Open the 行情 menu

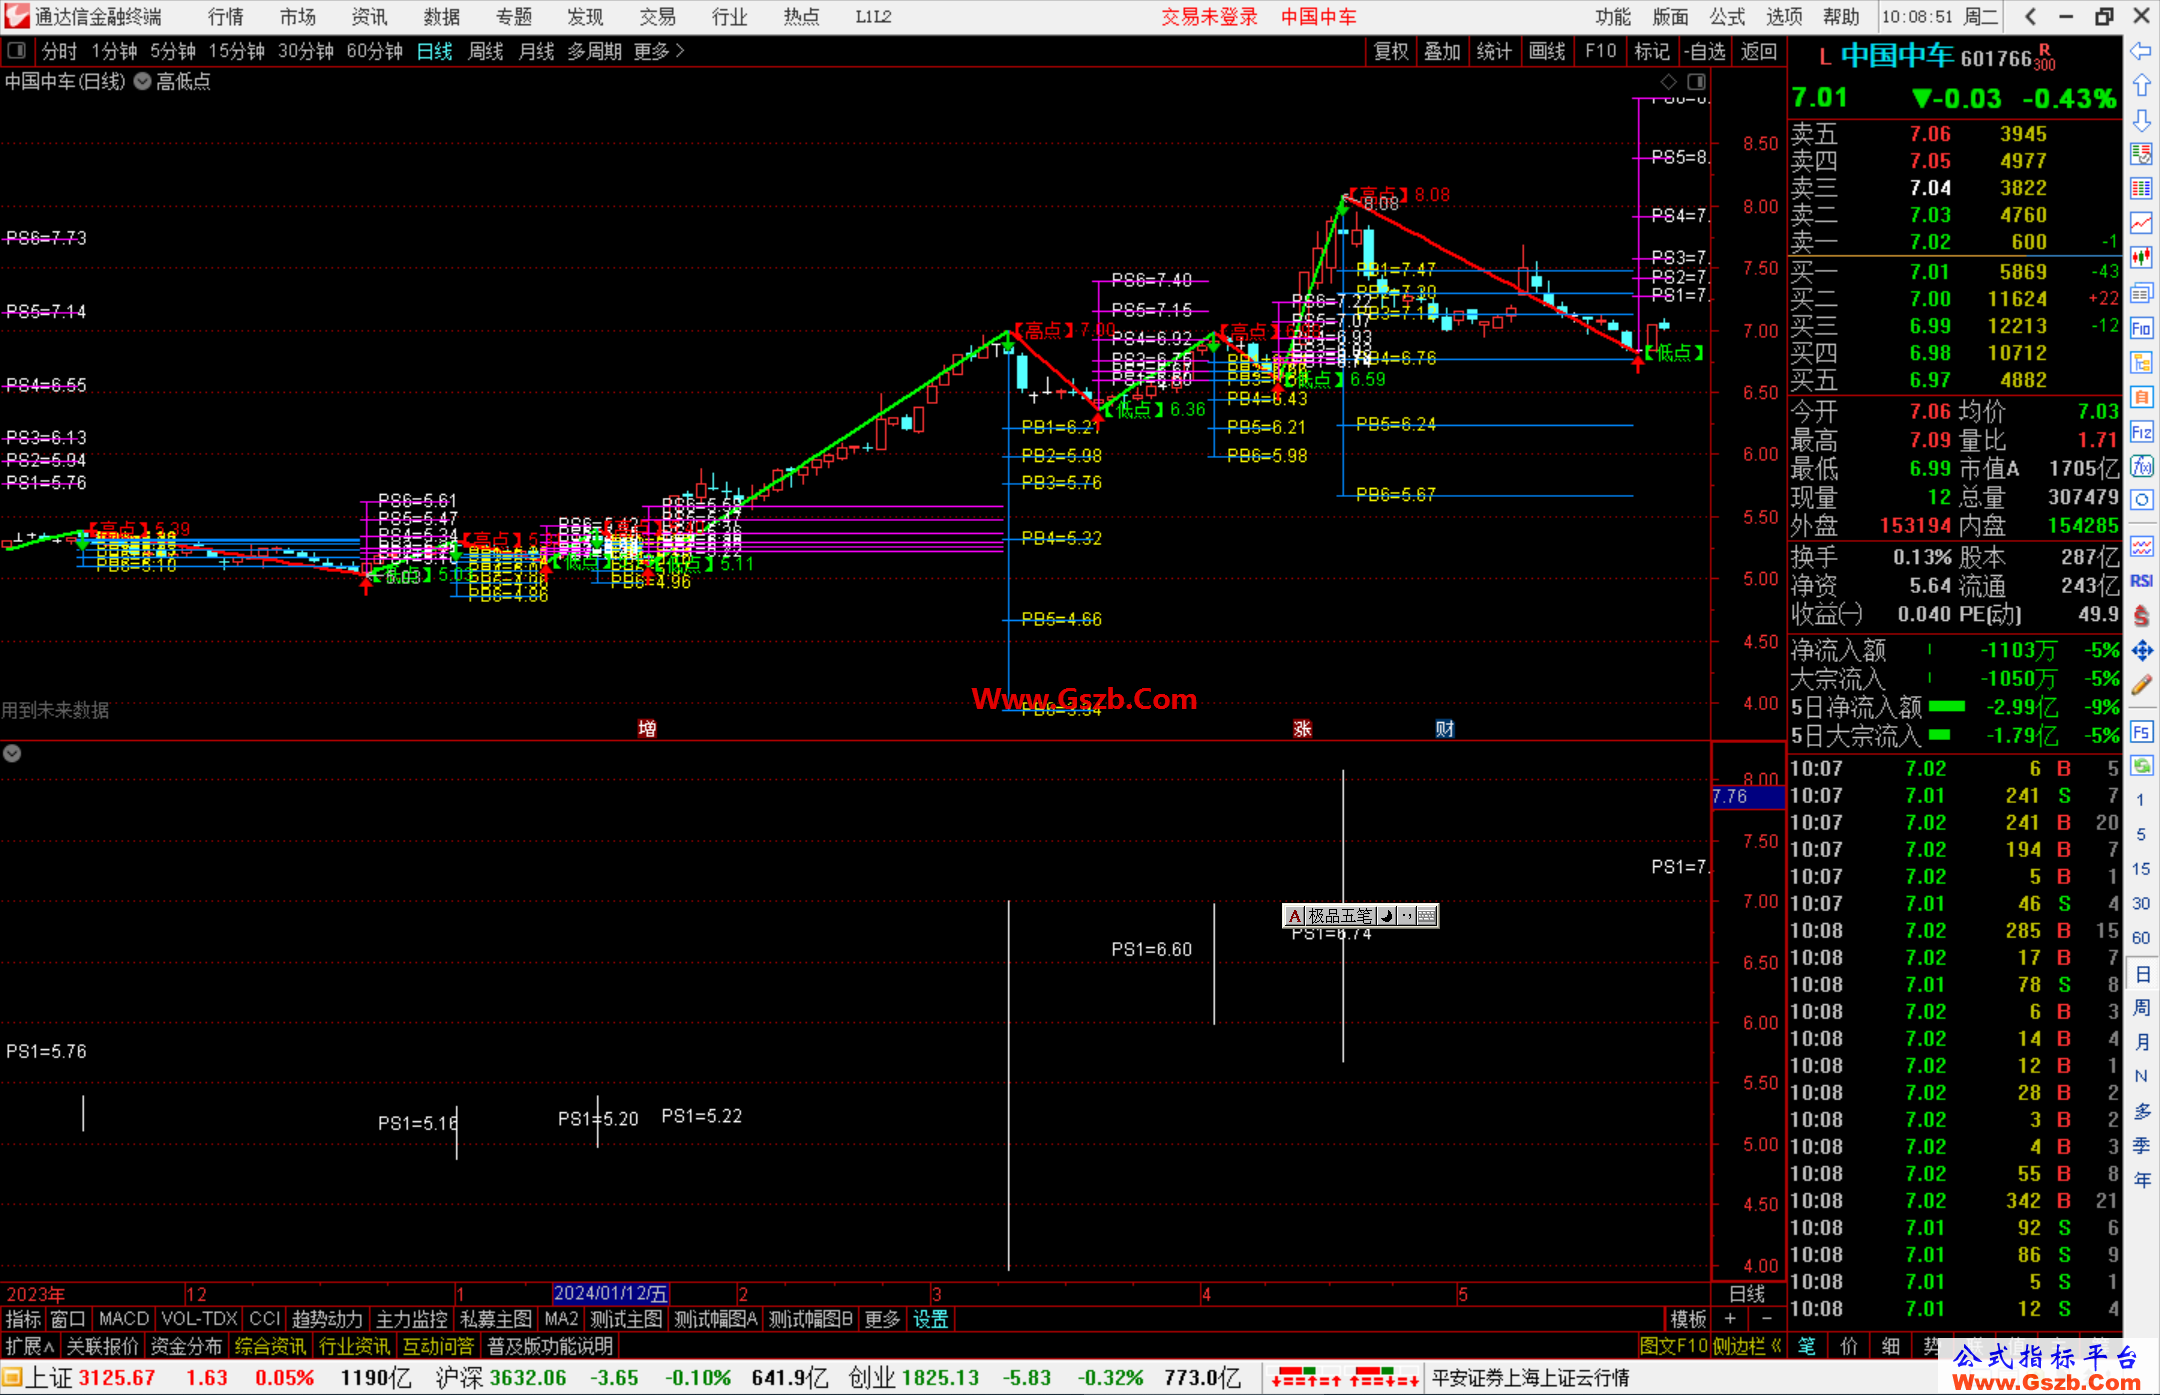(x=226, y=17)
